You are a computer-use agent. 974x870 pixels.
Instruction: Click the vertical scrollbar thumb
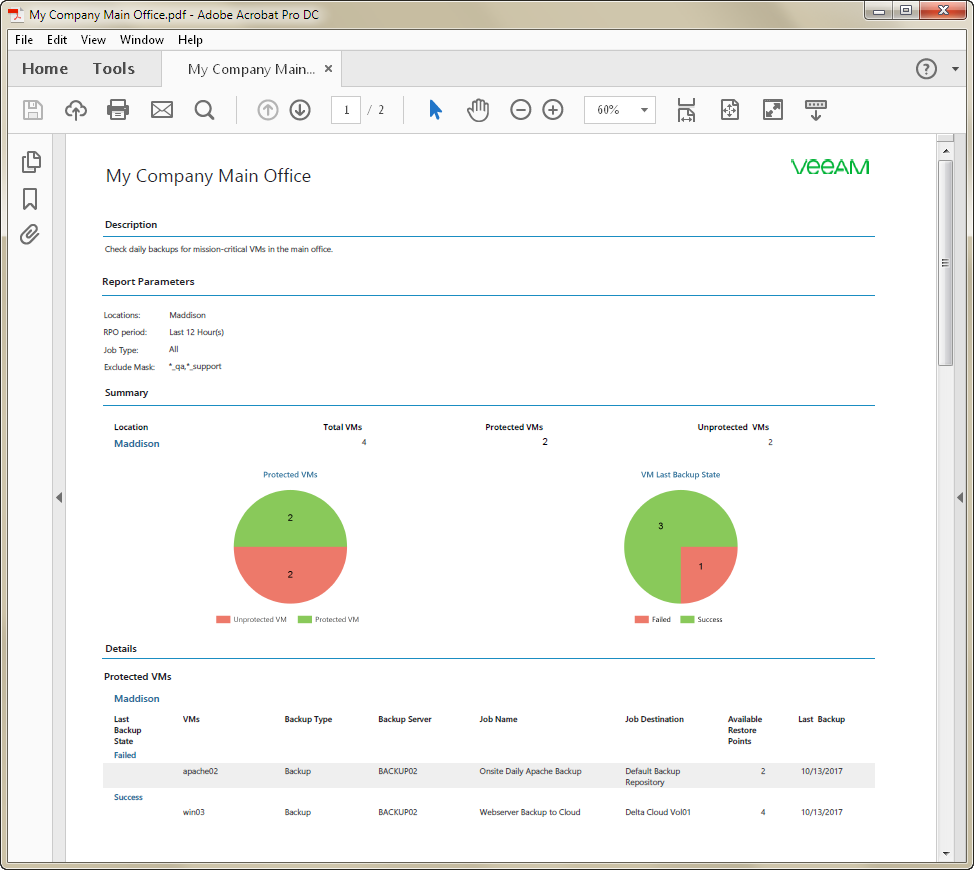click(x=945, y=263)
